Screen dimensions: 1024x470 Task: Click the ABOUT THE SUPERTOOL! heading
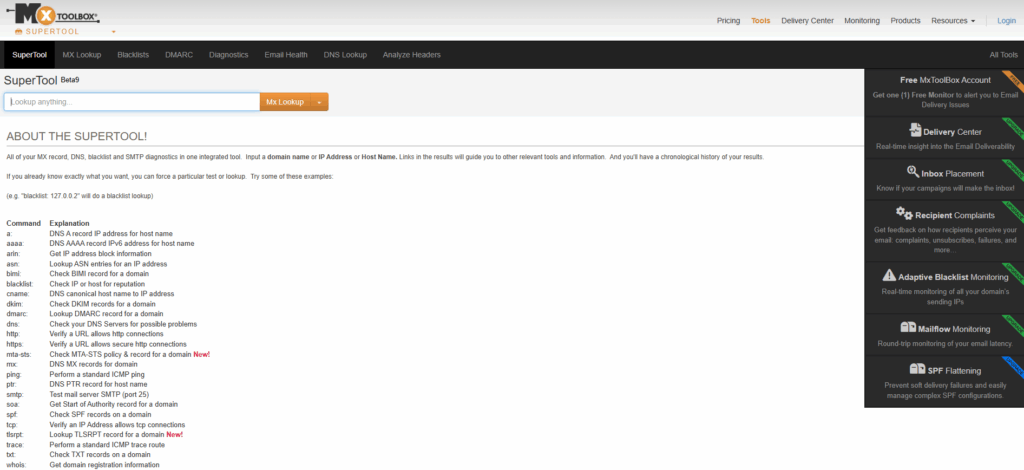tap(76, 136)
